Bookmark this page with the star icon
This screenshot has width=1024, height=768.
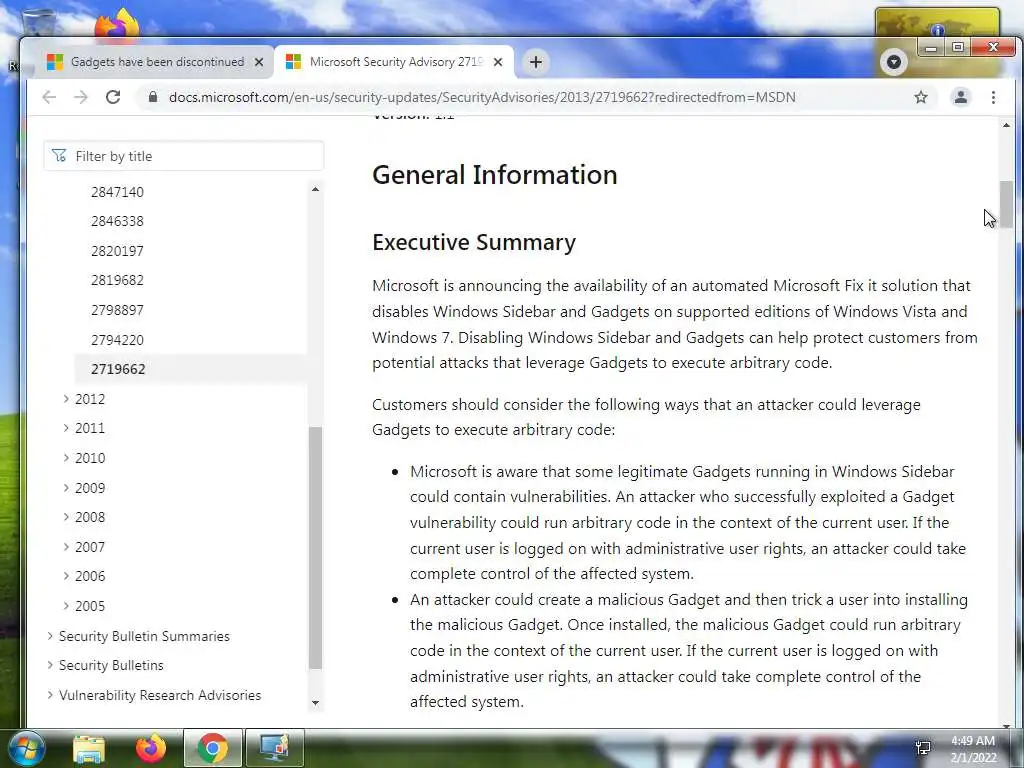921,97
